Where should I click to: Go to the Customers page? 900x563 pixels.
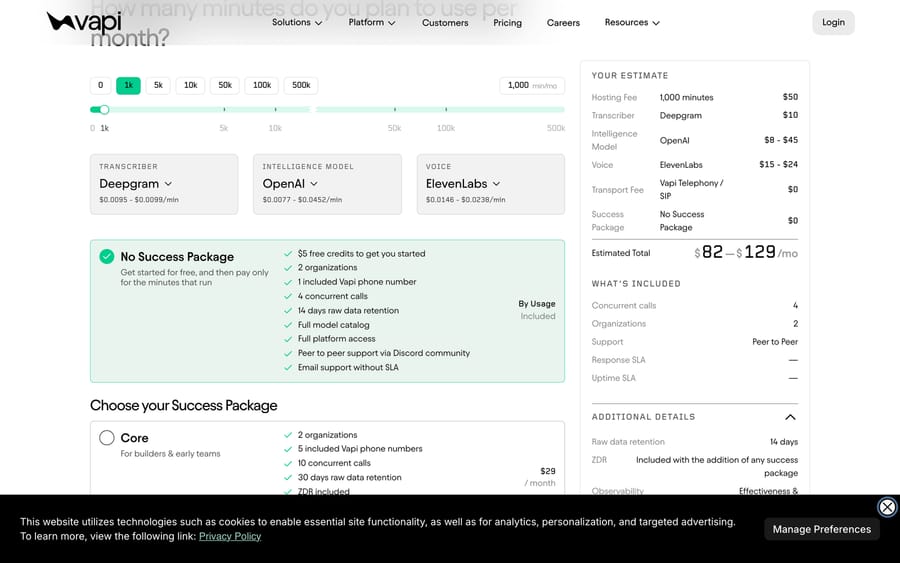445,23
